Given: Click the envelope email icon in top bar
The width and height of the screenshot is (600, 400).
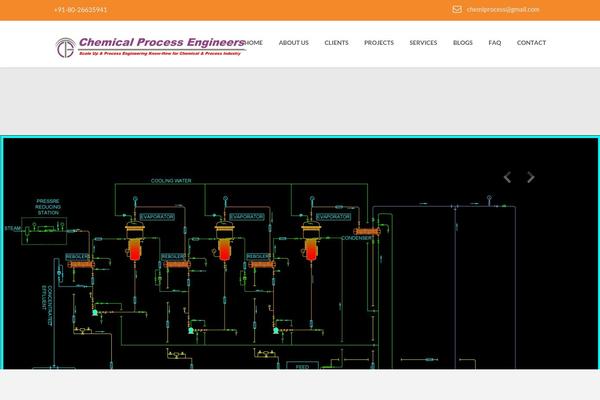Looking at the screenshot, I should (x=457, y=9).
